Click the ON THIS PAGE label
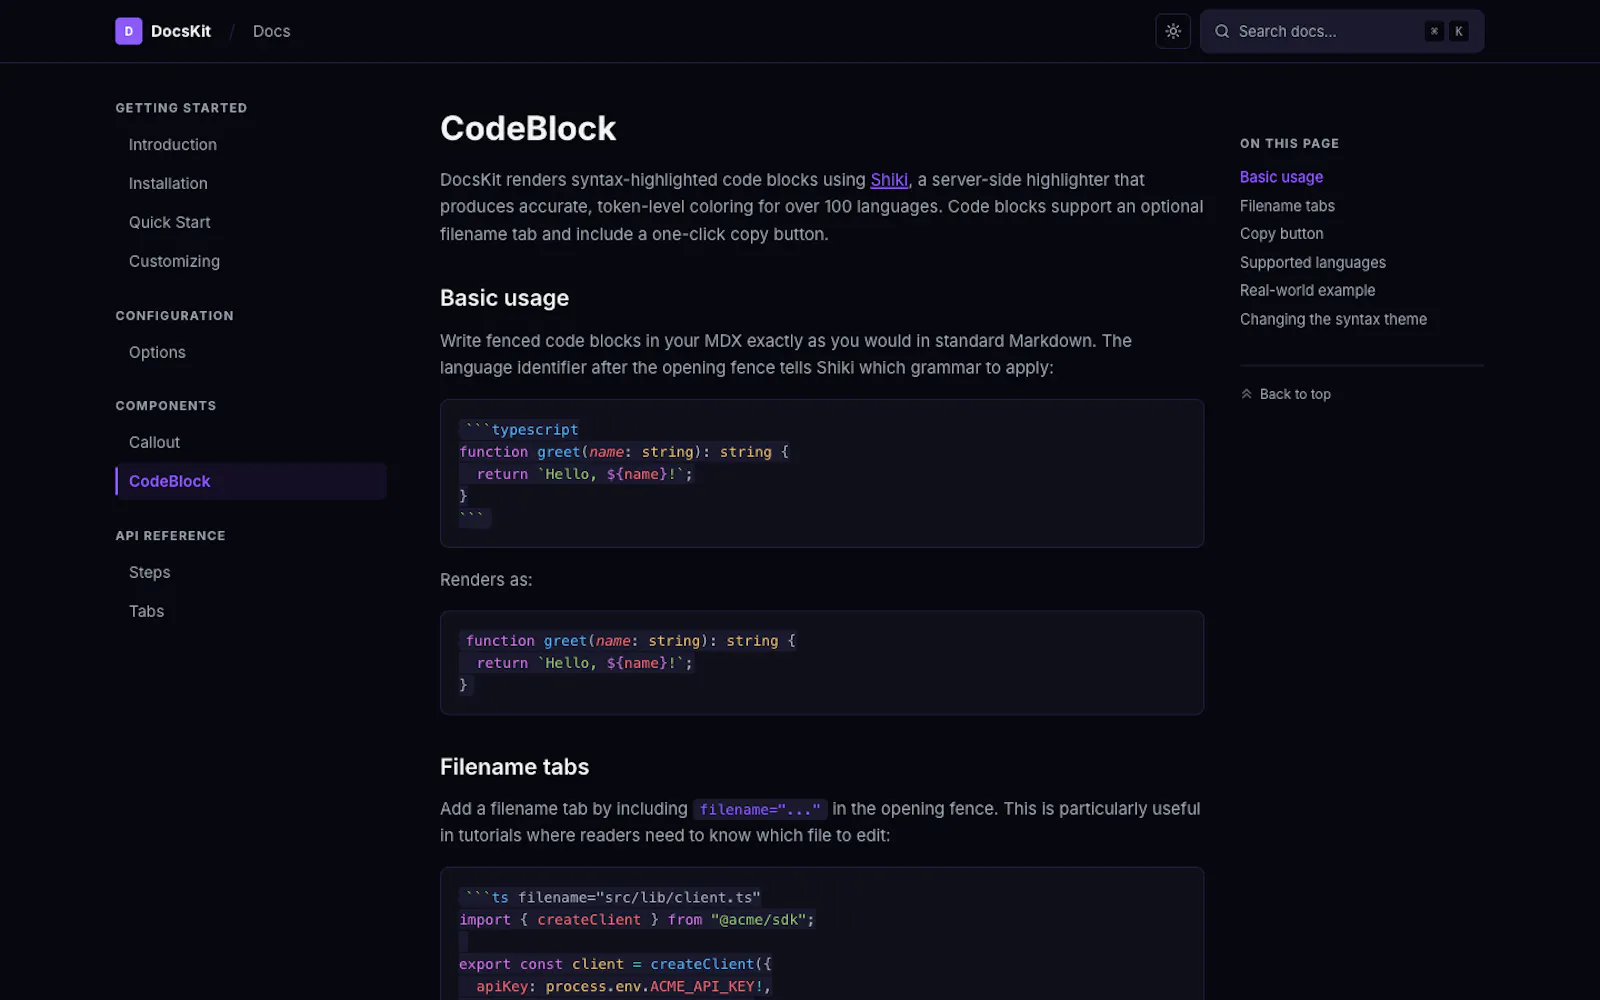Image resolution: width=1600 pixels, height=1000 pixels. [x=1289, y=144]
